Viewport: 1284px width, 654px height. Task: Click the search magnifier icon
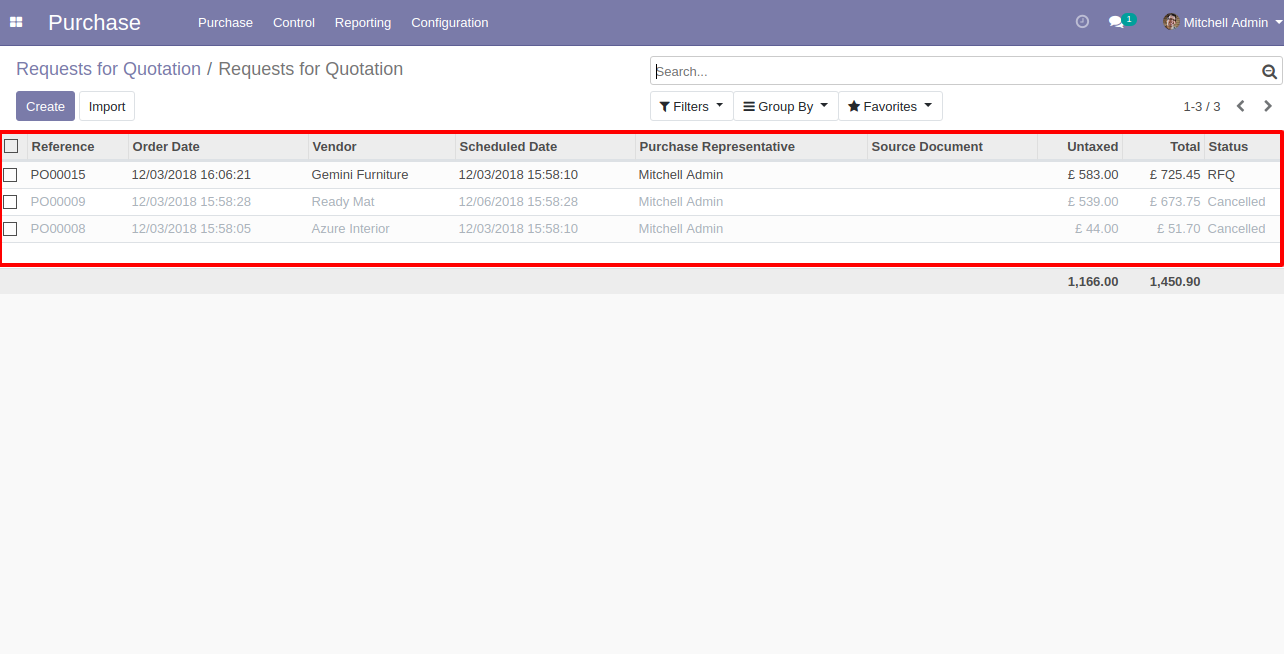1269,72
